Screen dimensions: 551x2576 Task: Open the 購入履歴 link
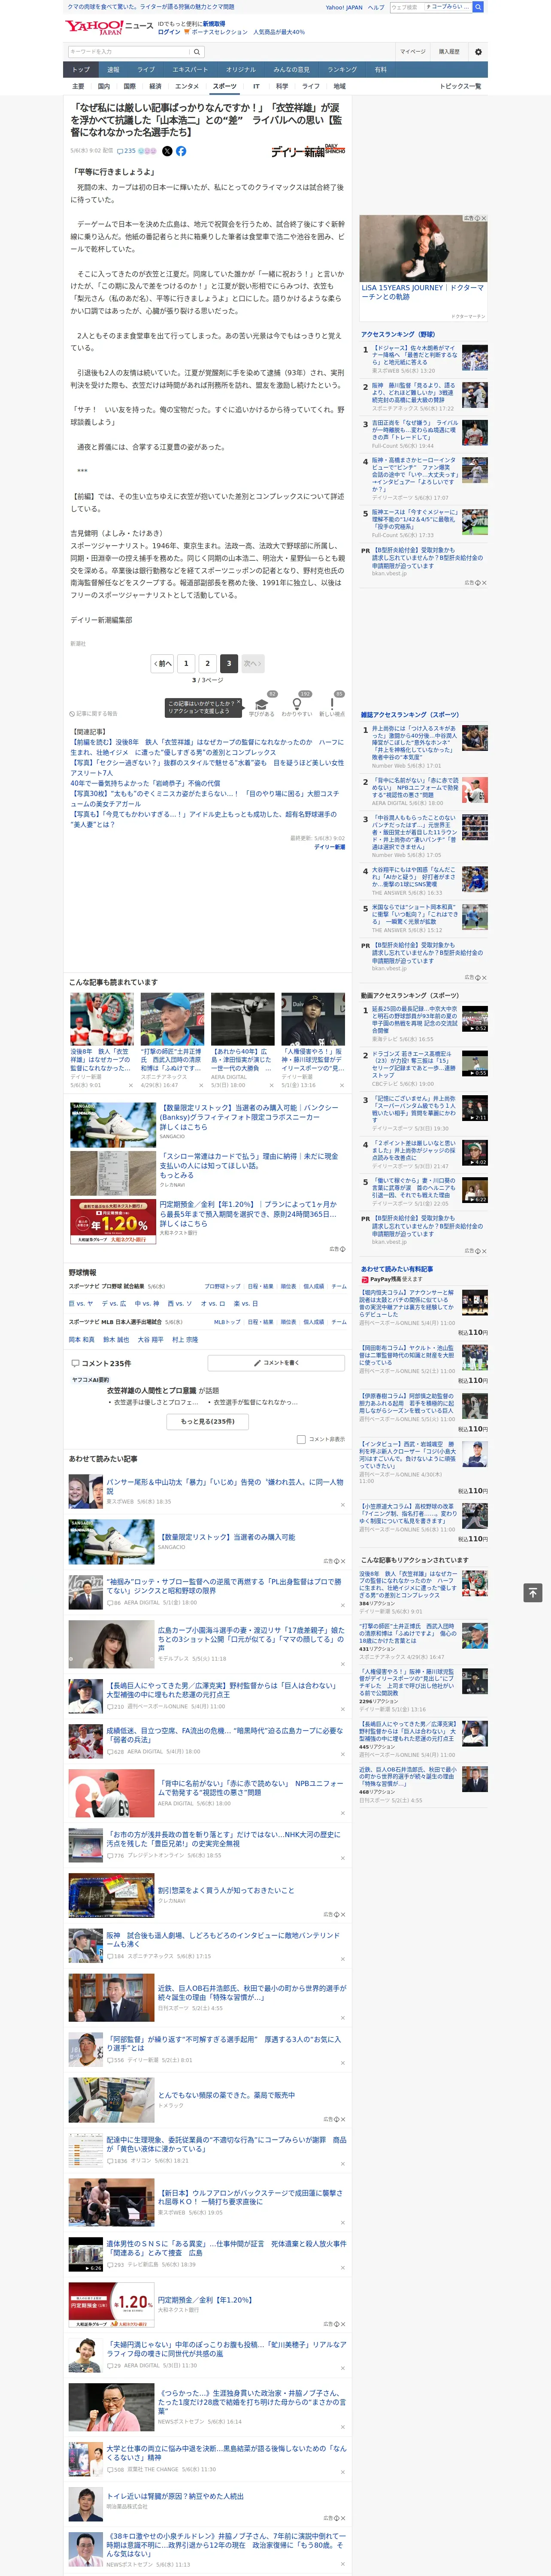[x=449, y=52]
